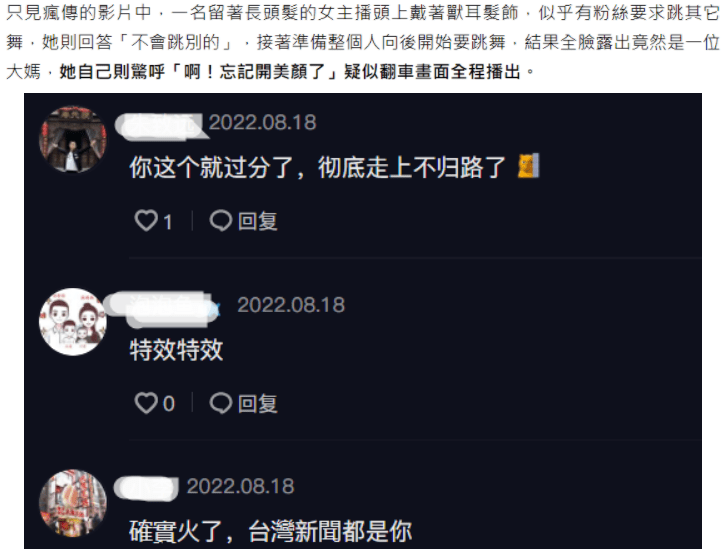Viewport: 724px width, 549px height.
Task: Select the comment text '你这个就过分了，彻底走上不归路了'
Action: click(x=318, y=167)
